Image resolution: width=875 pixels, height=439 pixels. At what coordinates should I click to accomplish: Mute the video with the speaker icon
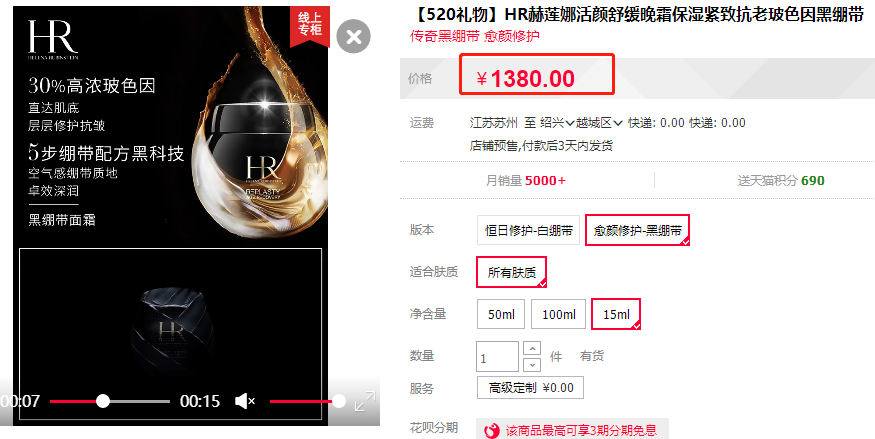[x=245, y=401]
